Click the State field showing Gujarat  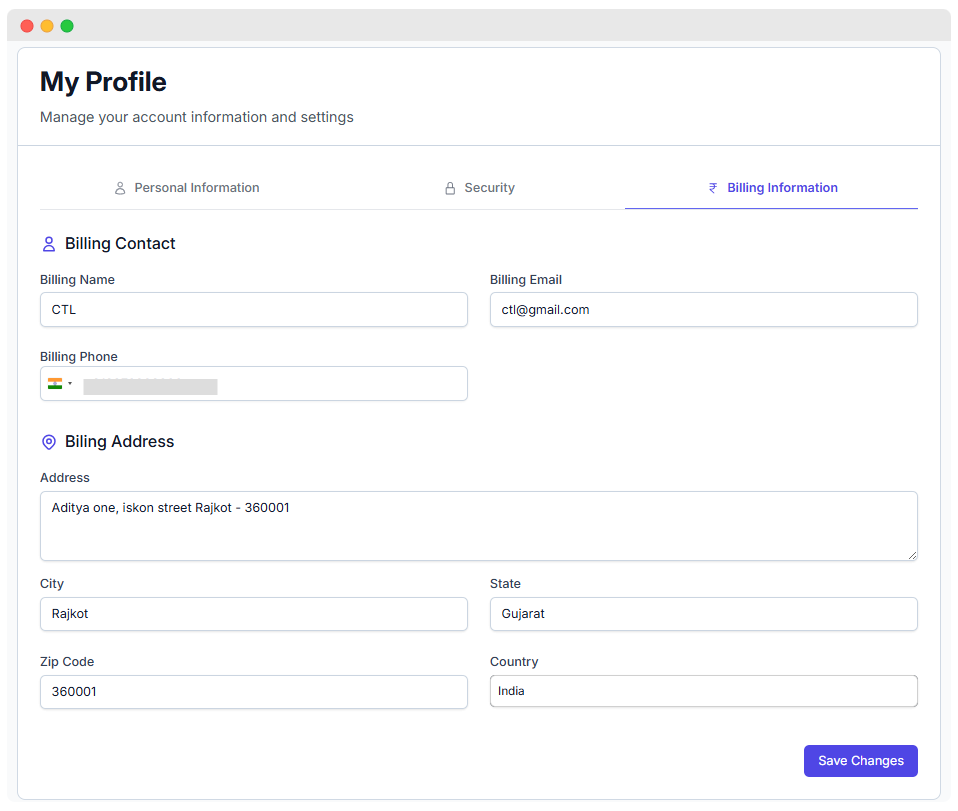(703, 614)
